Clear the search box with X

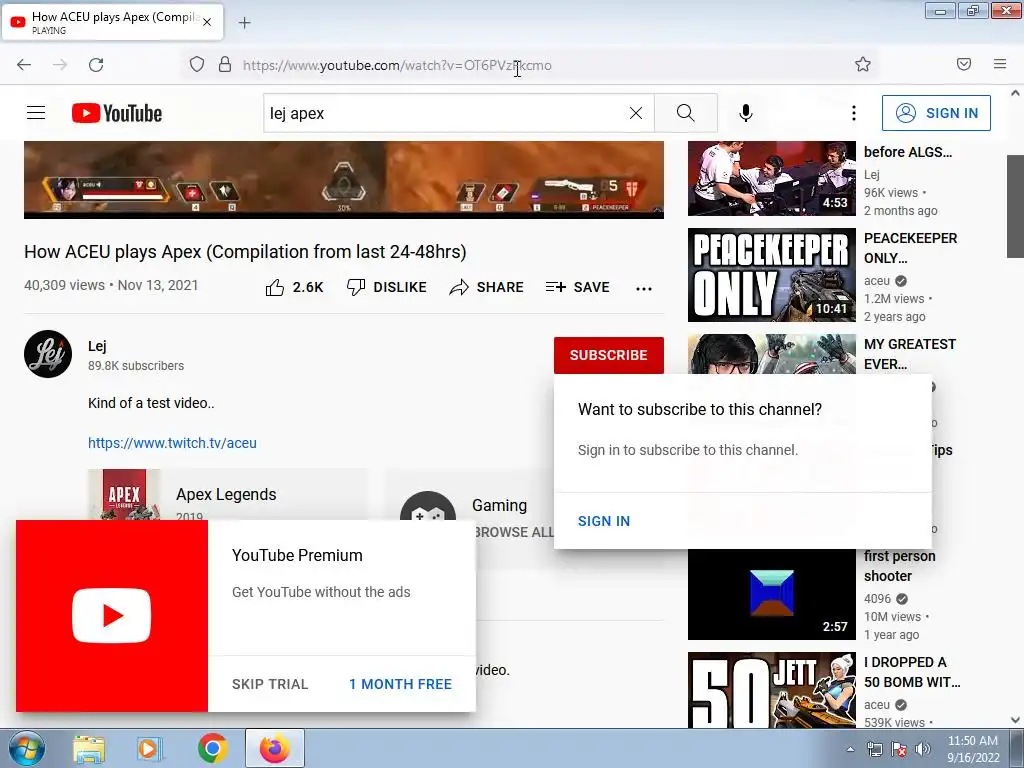pyautogui.click(x=635, y=113)
